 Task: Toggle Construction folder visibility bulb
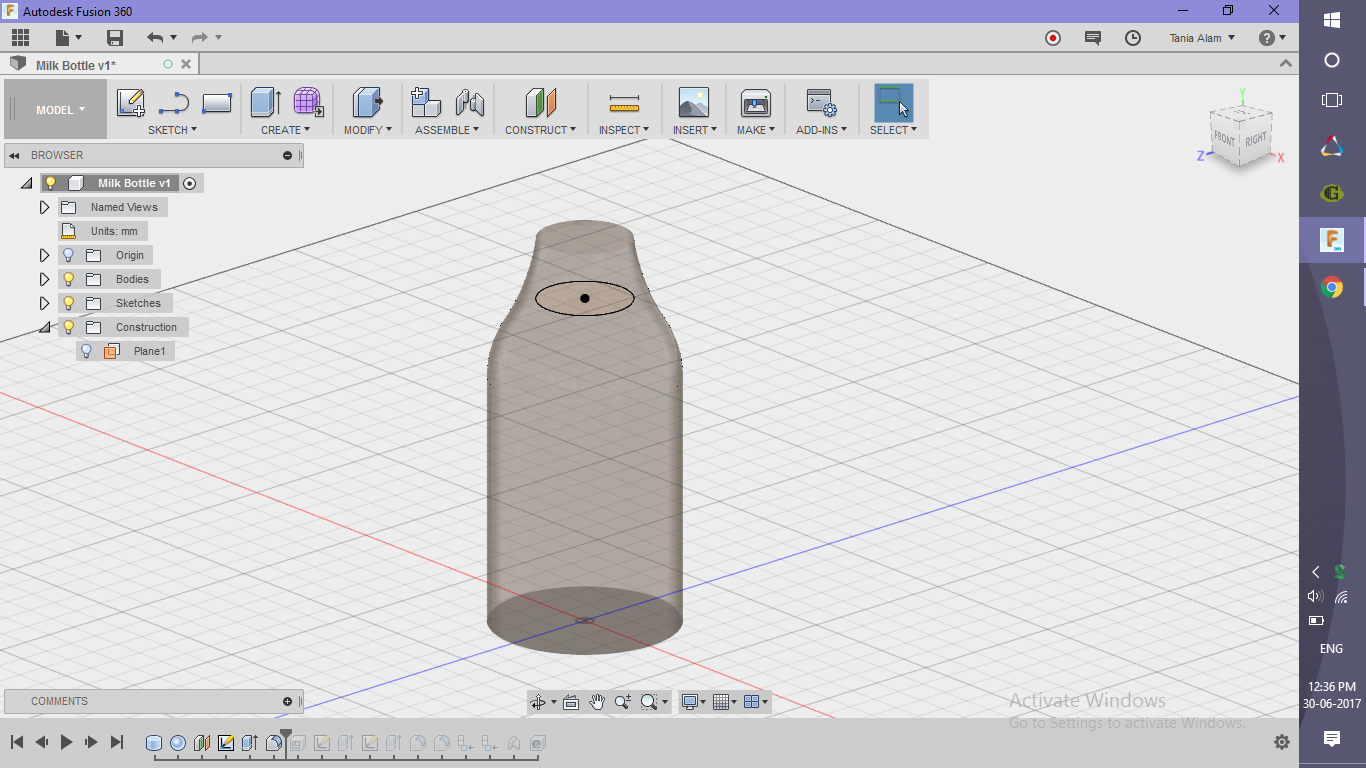pos(69,327)
